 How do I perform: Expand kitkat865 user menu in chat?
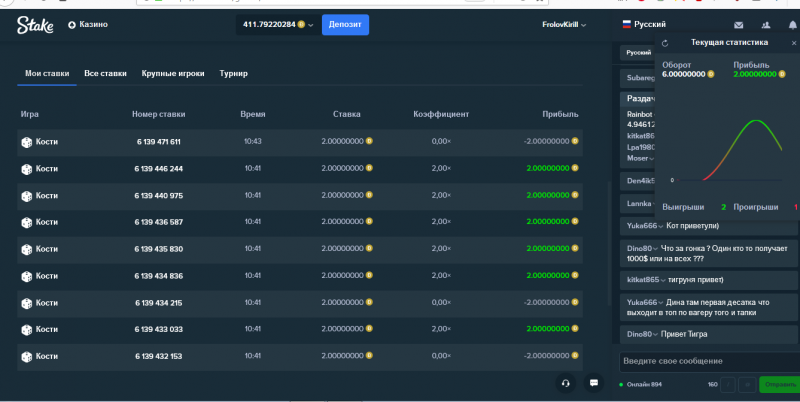click(663, 280)
